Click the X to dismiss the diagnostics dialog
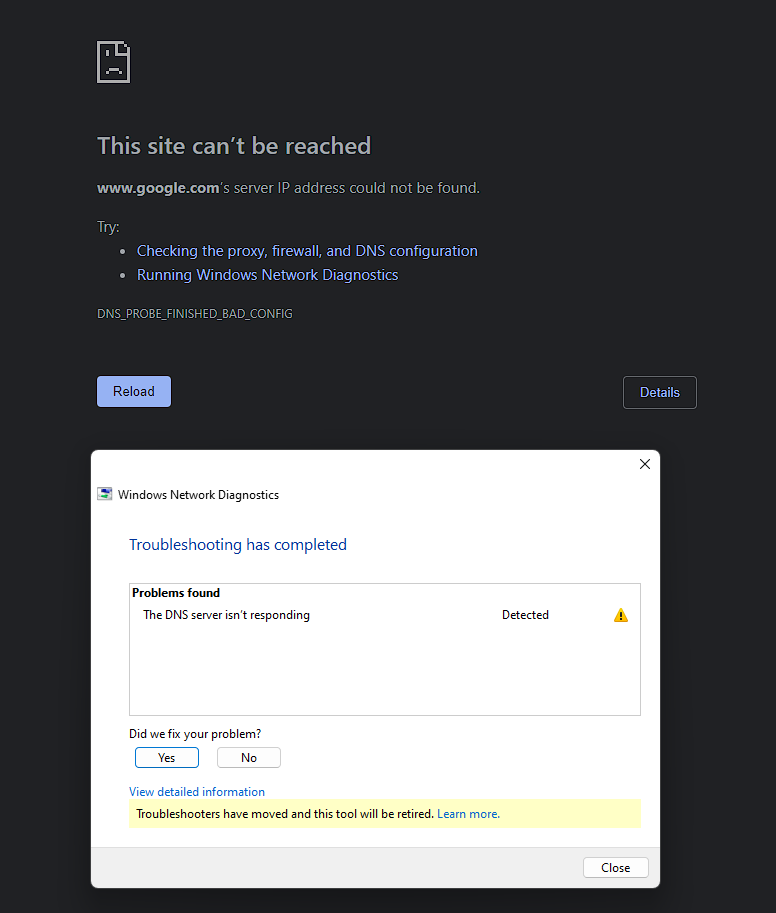 (x=644, y=464)
